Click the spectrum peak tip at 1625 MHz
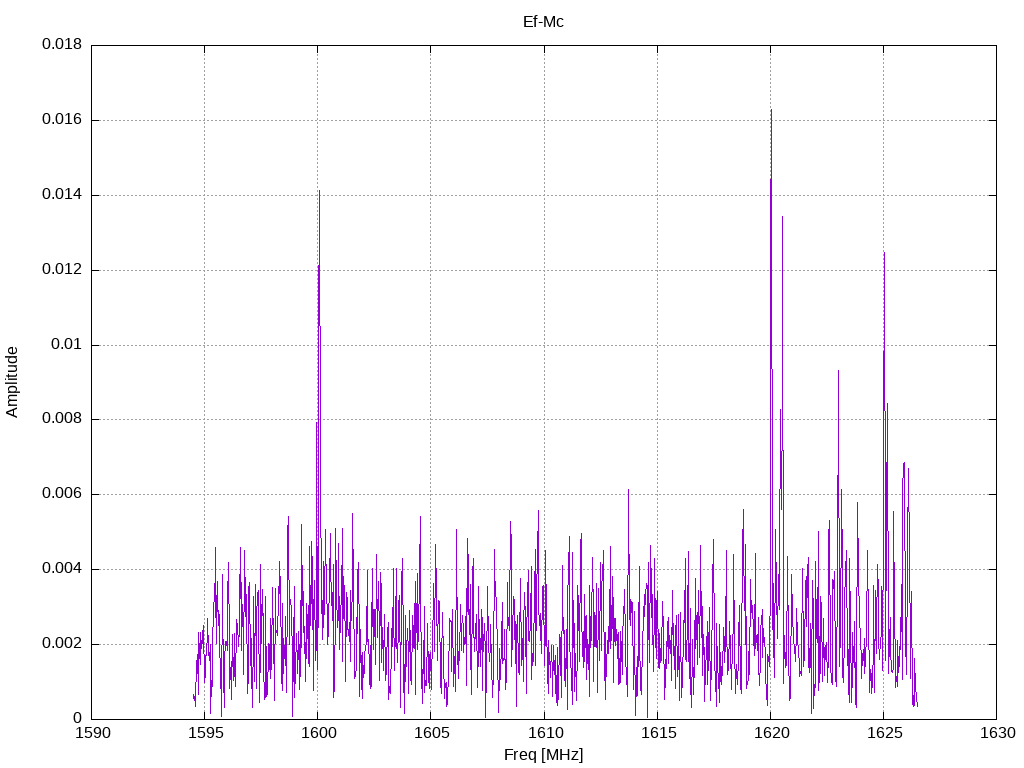Image resolution: width=1024 pixels, height=768 pixels. click(x=884, y=253)
